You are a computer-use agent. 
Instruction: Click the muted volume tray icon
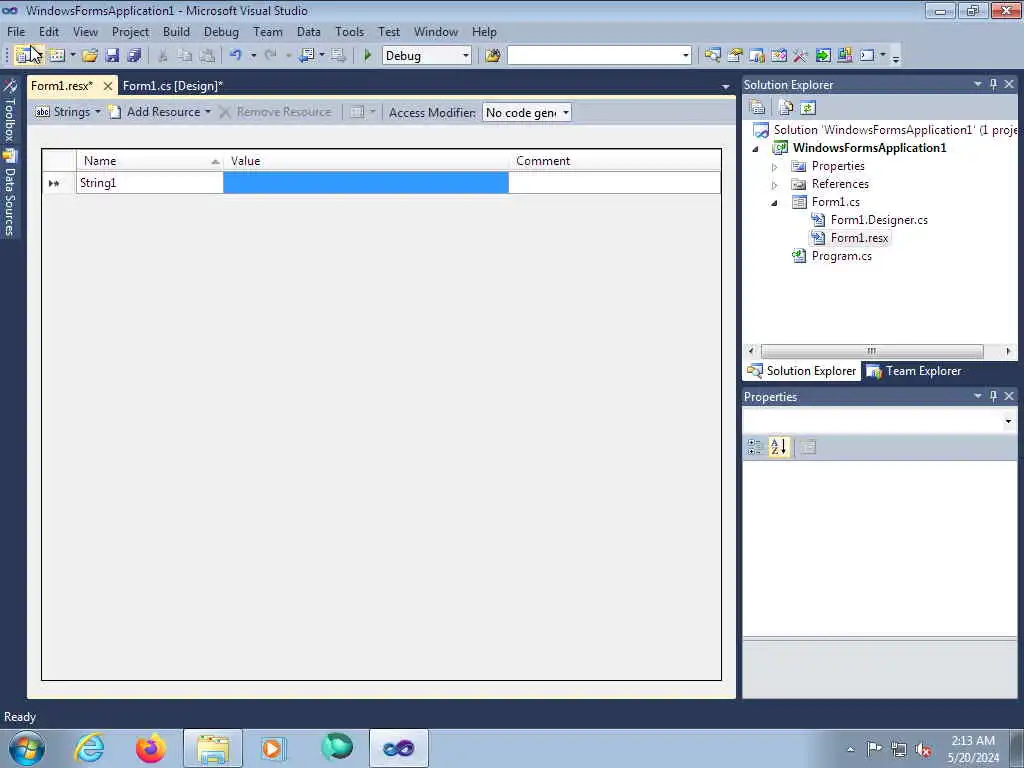pos(923,749)
